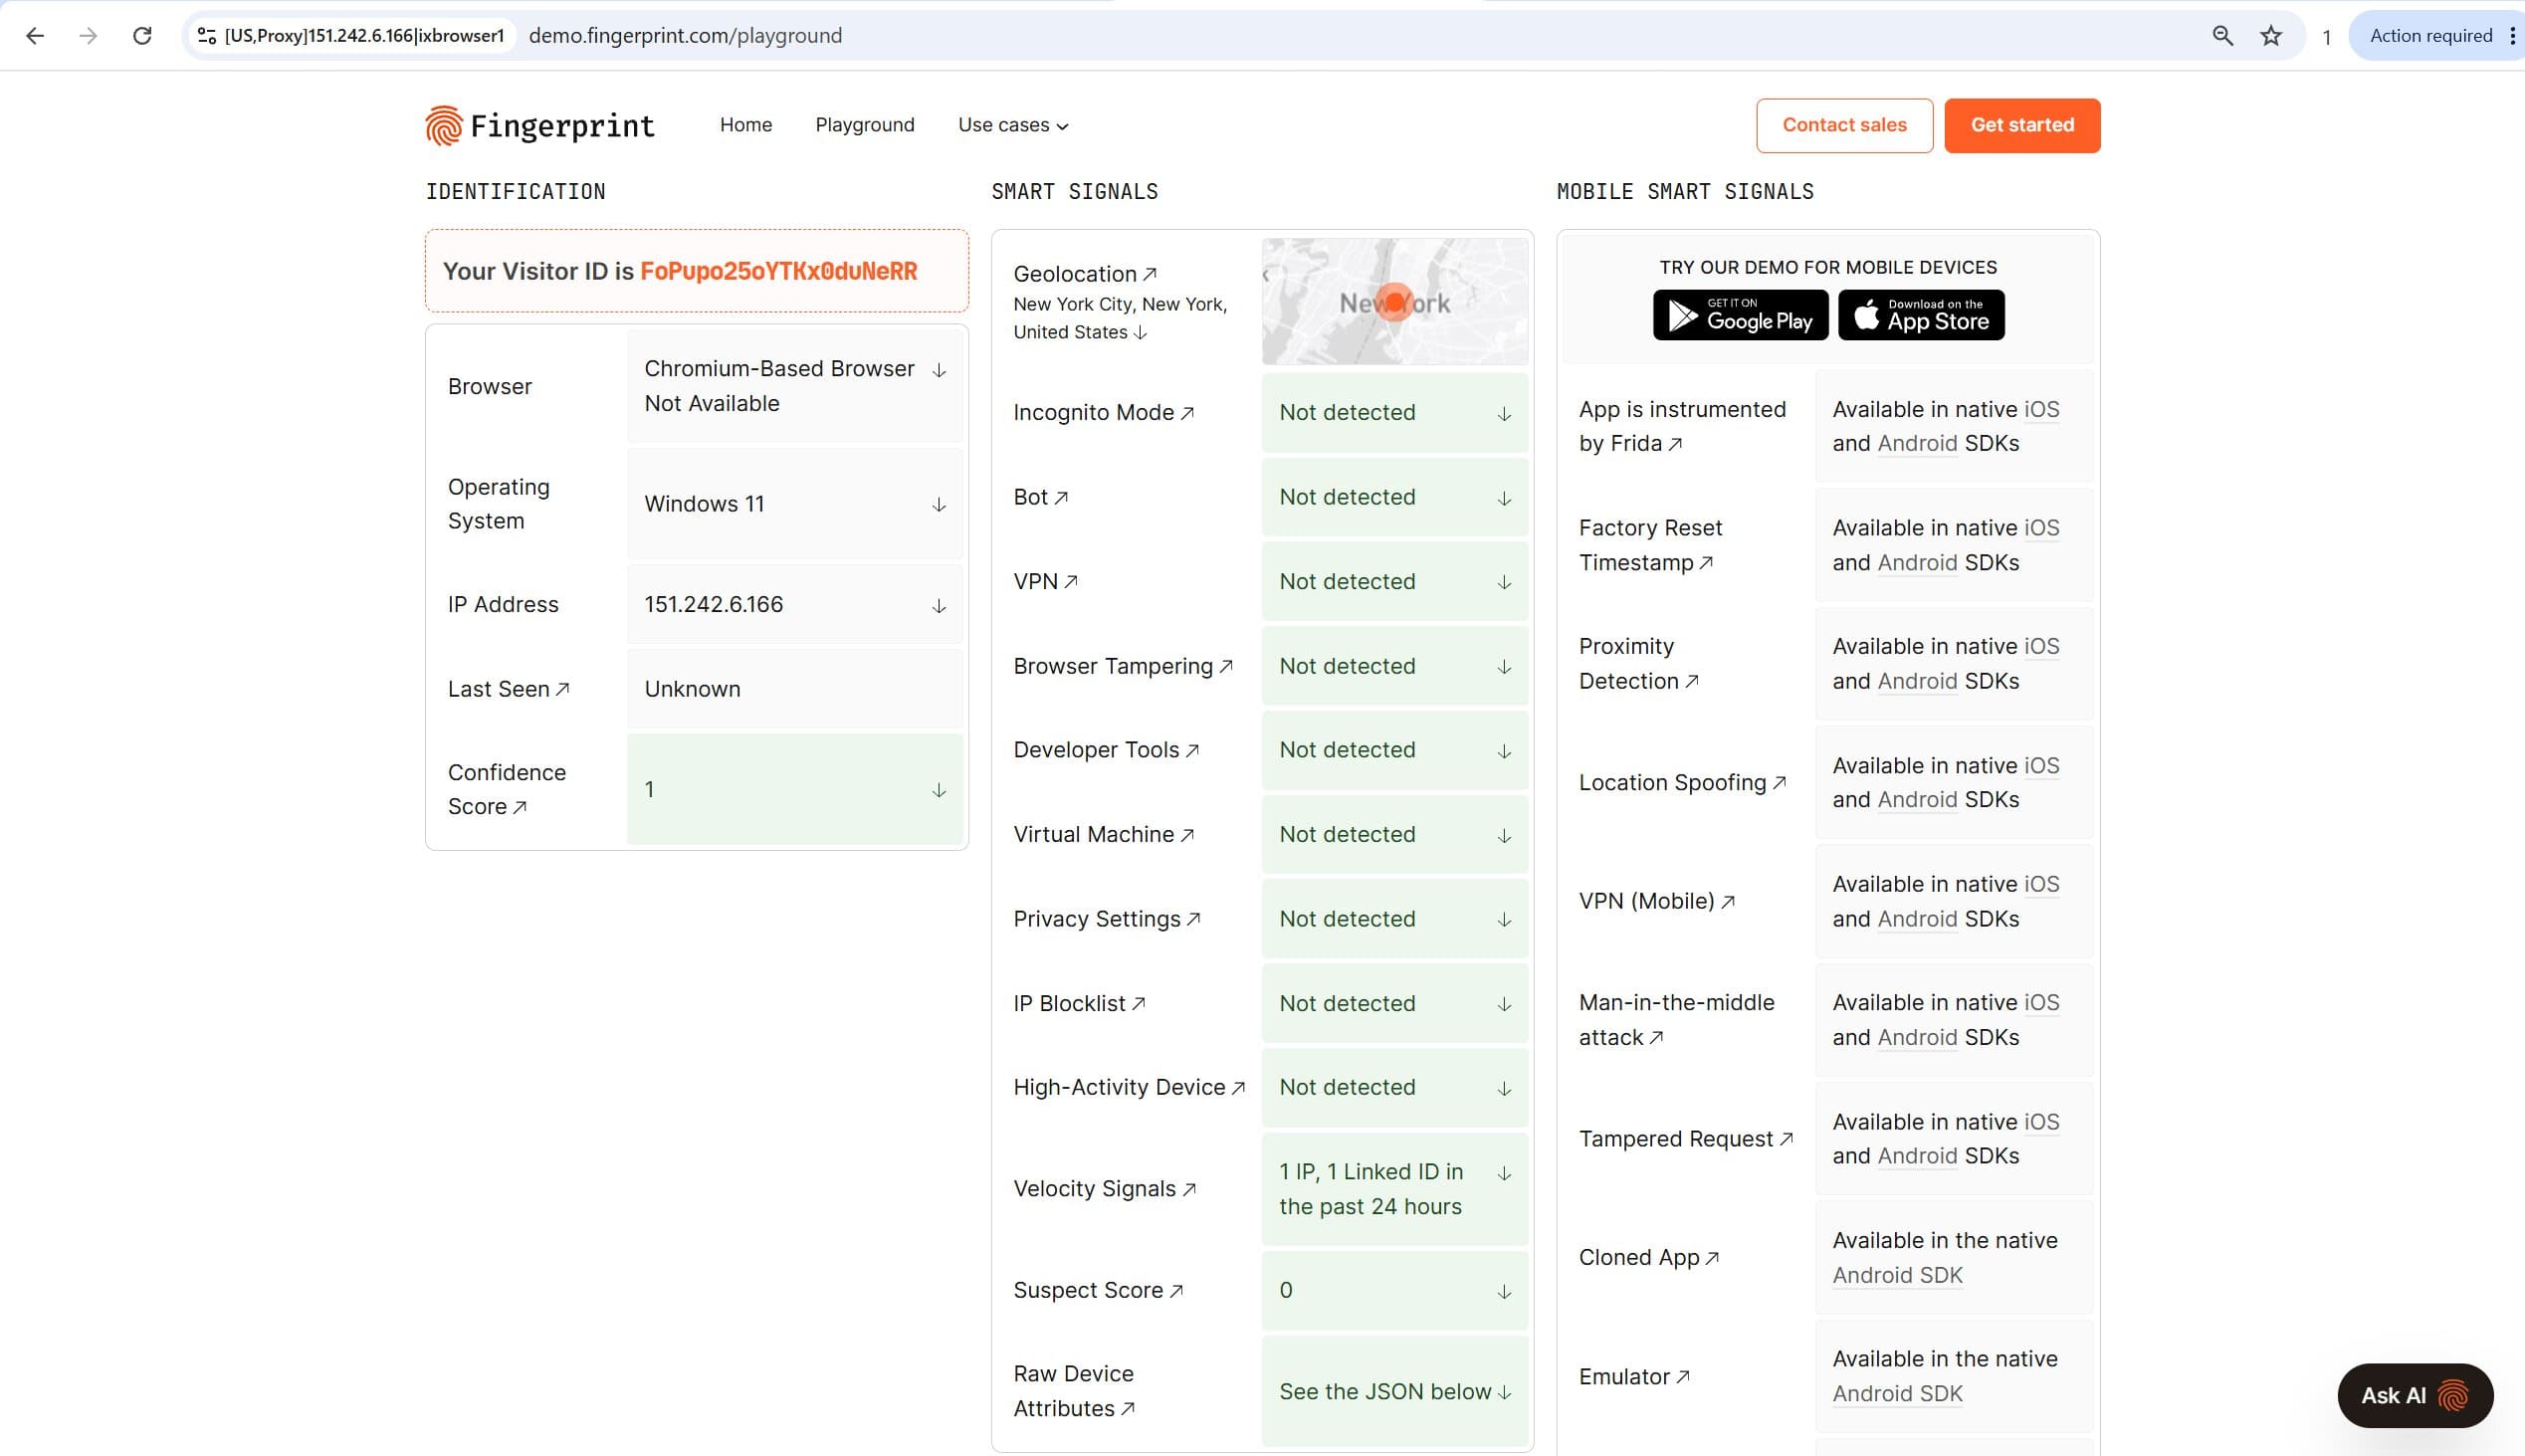2525x1456 pixels.
Task: Expand the Browser Tampering Not detected row
Action: pyautogui.click(x=1395, y=666)
